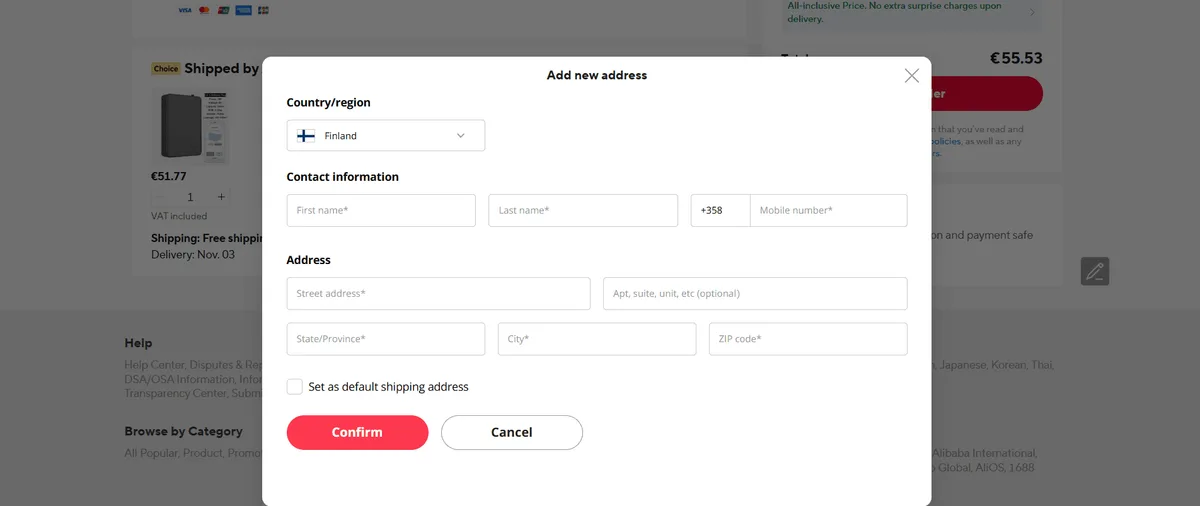Image resolution: width=1200 pixels, height=506 pixels.
Task: Open the Country/region dropdown showing Finland
Action: (x=386, y=136)
